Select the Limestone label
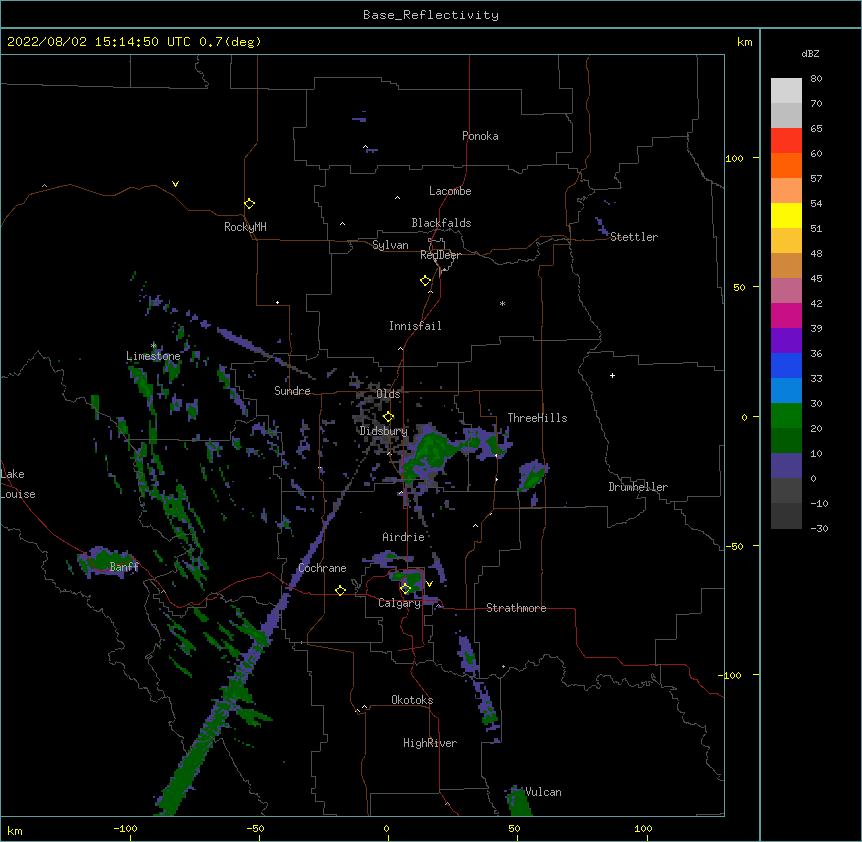 click(153, 356)
